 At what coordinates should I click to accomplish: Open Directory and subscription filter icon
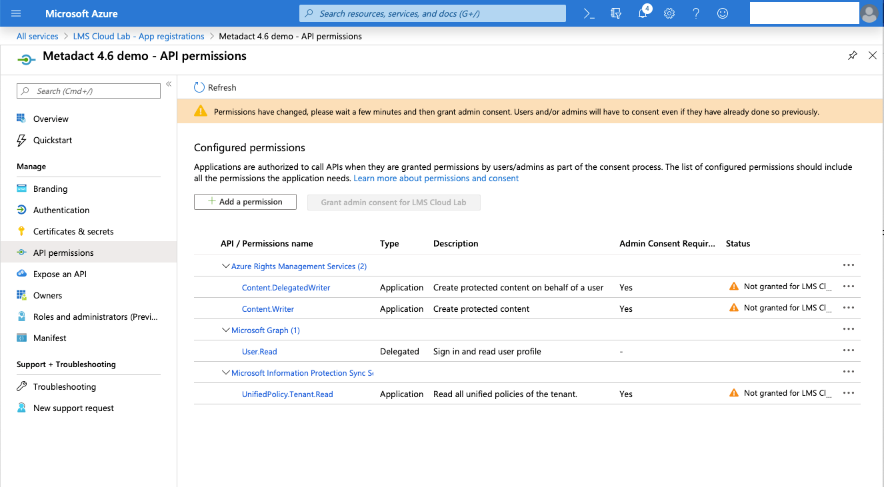tap(616, 14)
